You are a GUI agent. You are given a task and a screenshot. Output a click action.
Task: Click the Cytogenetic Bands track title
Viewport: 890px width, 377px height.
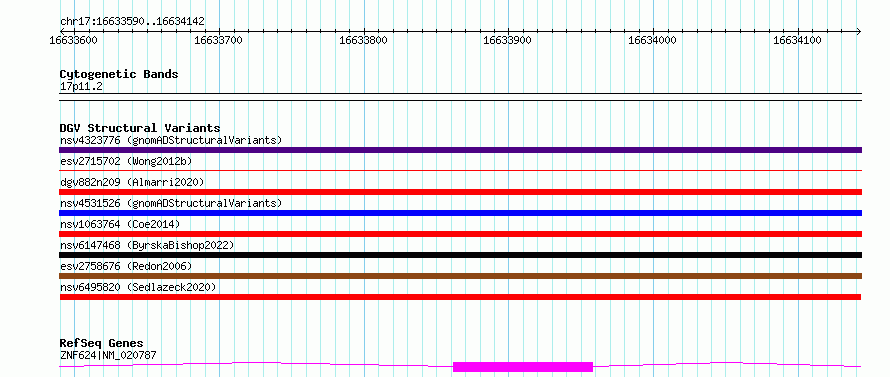119,74
